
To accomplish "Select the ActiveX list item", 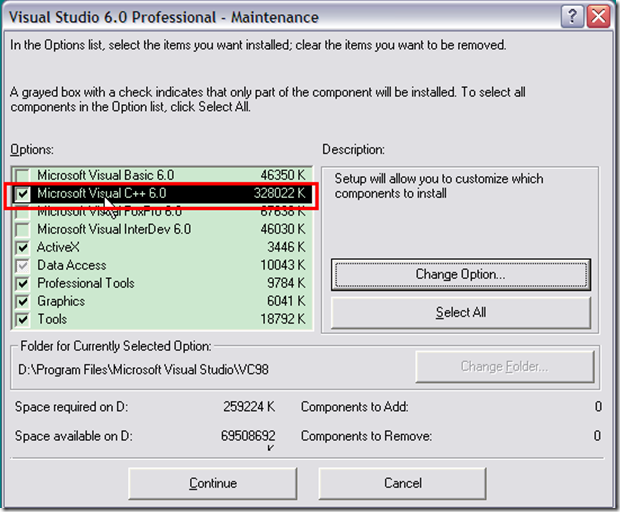I will coord(162,247).
